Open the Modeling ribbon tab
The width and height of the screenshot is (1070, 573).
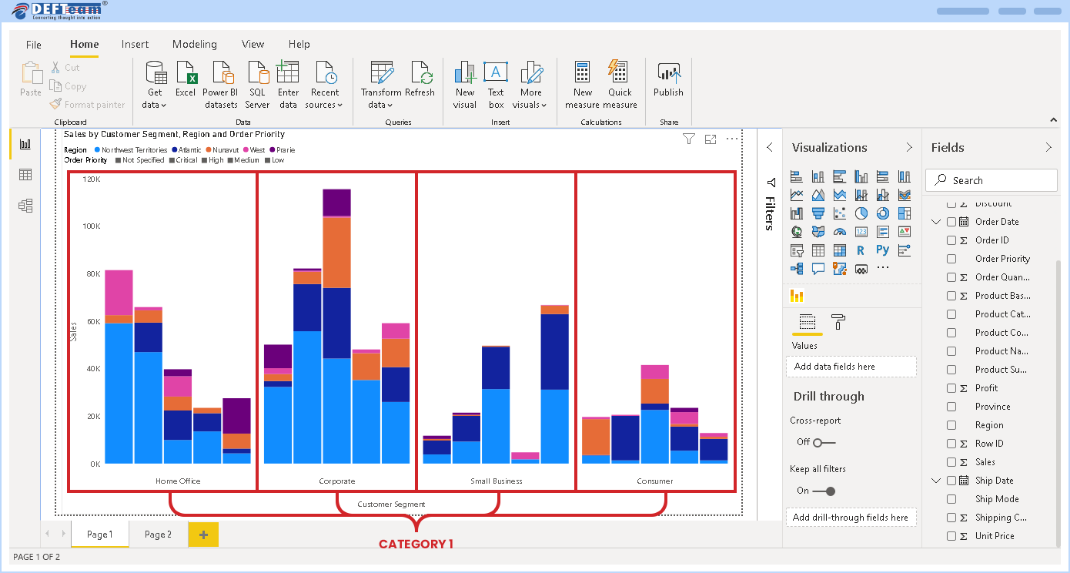point(194,44)
